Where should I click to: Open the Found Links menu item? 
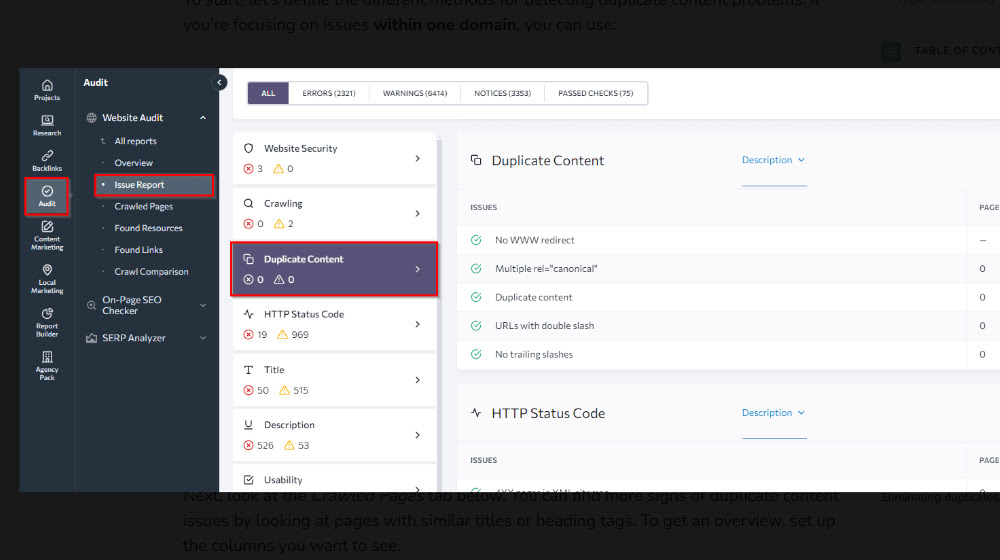point(138,249)
